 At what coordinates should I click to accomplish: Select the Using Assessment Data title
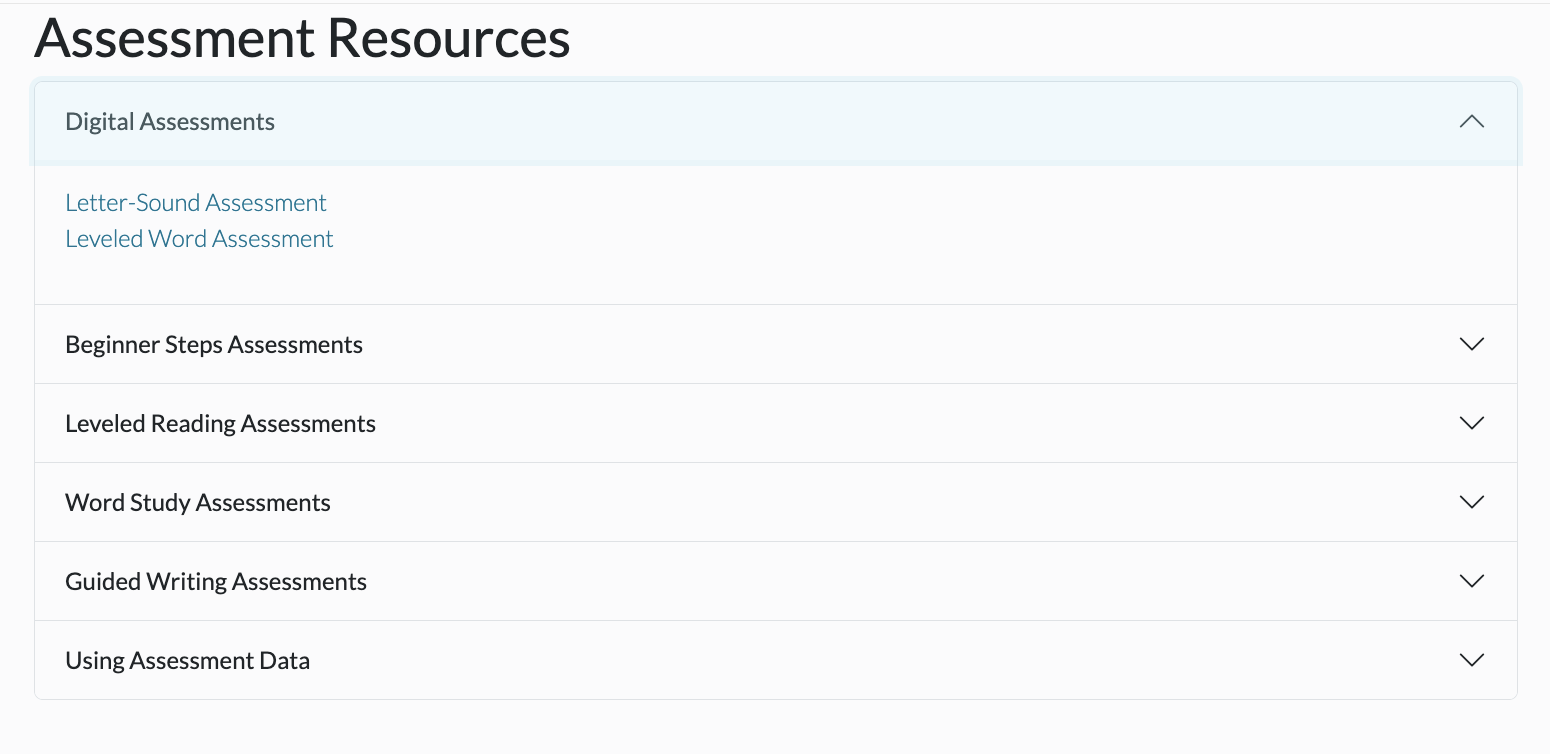tap(187, 661)
